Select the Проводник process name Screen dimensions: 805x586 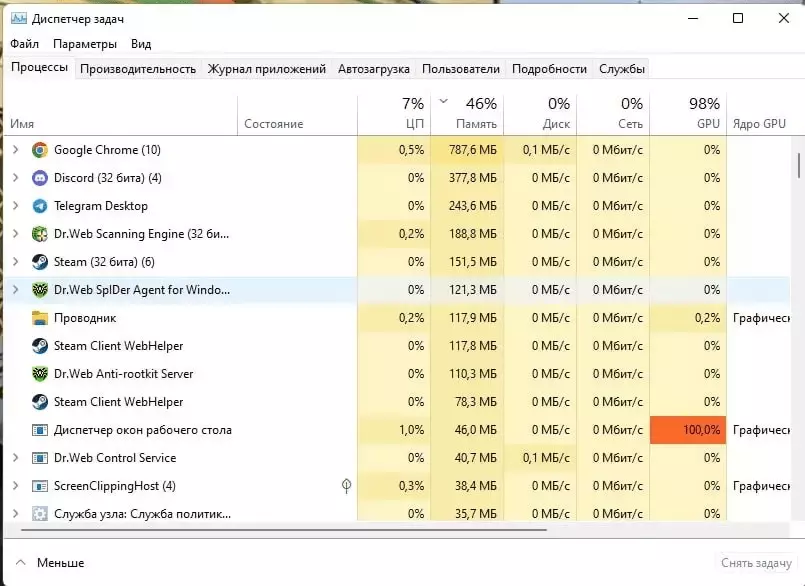click(x=85, y=318)
